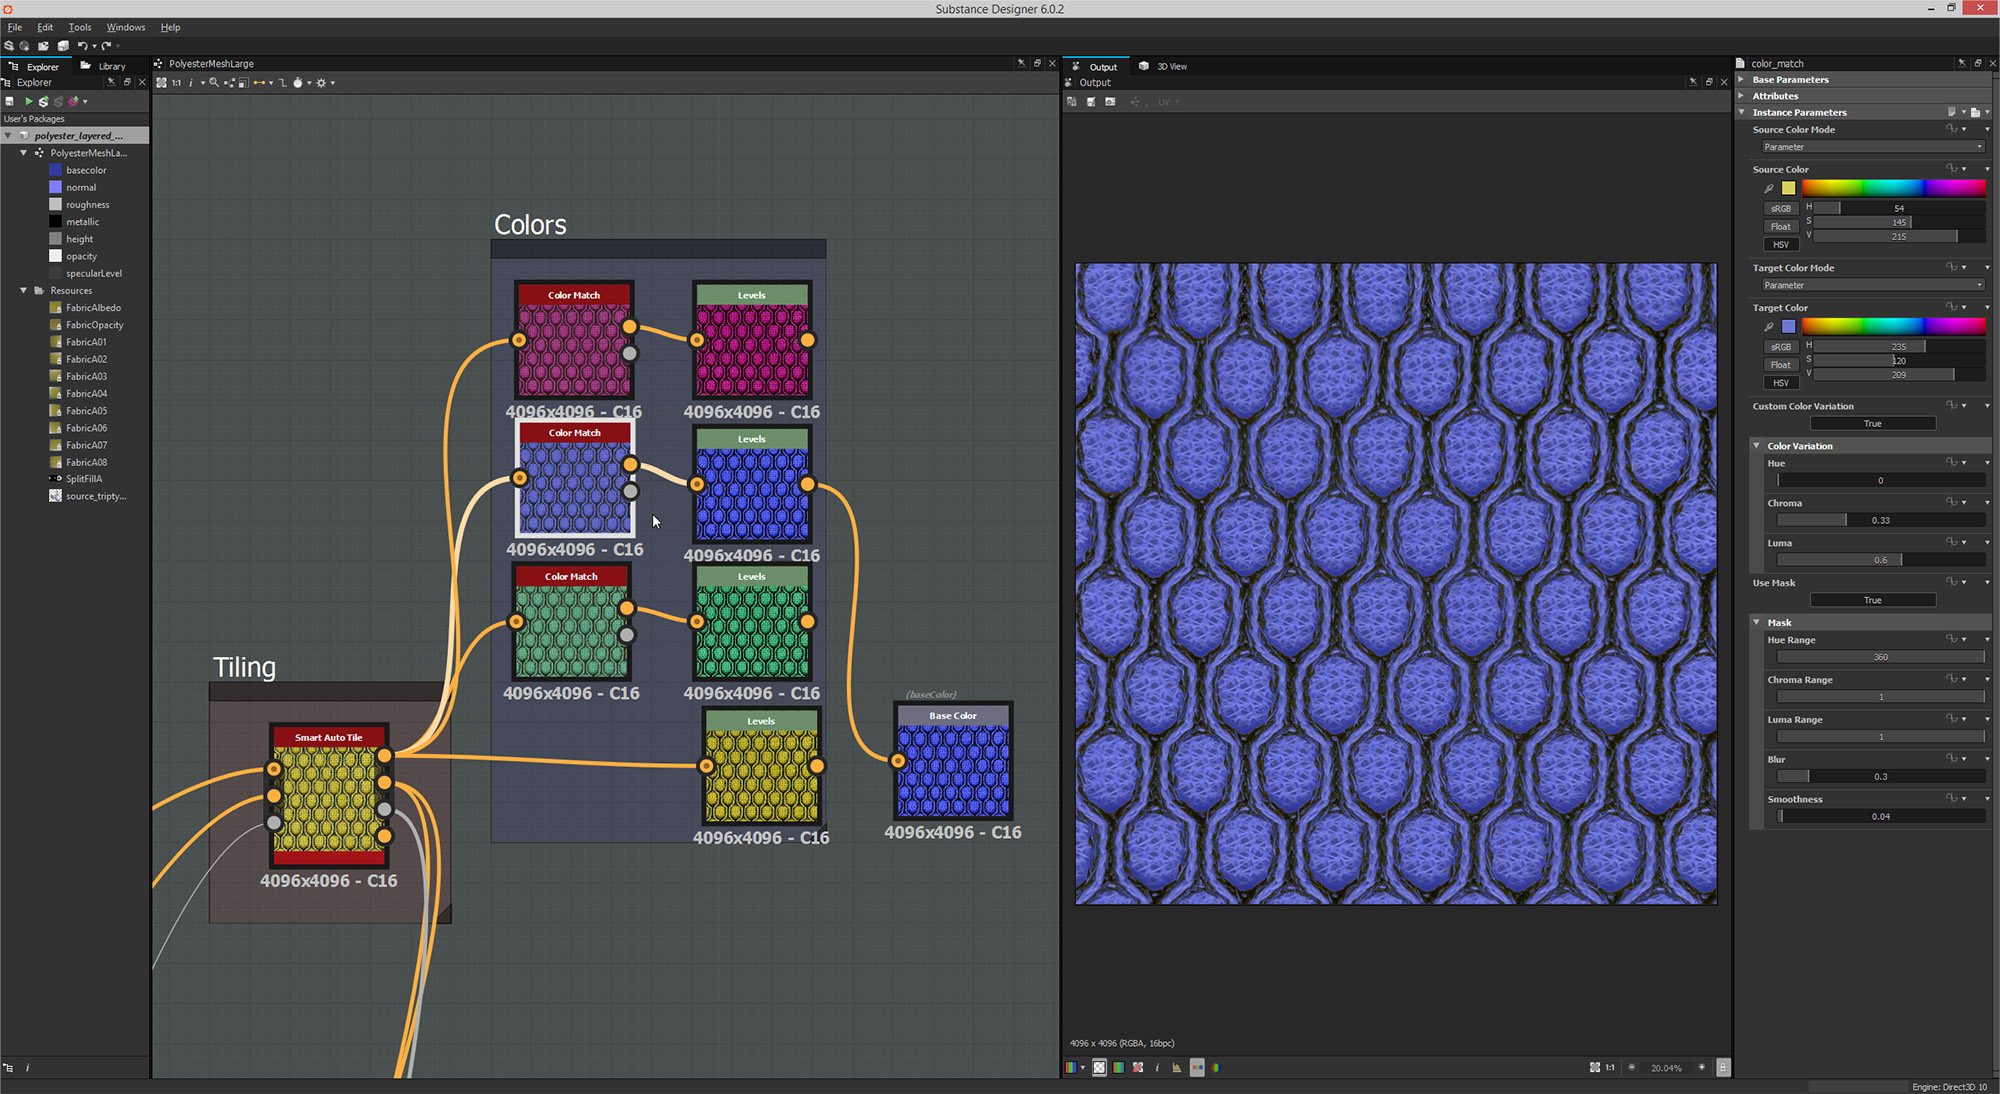Screen dimensions: 2000x1094
Task: Click fit-to-view icon in graph toolbar
Action: 161,83
